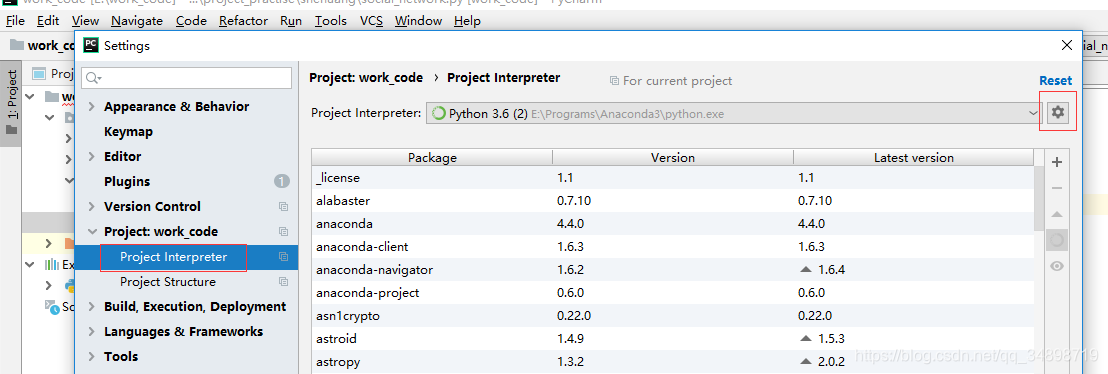
Task: Select the anaconda-client package row
Action: point(673,247)
